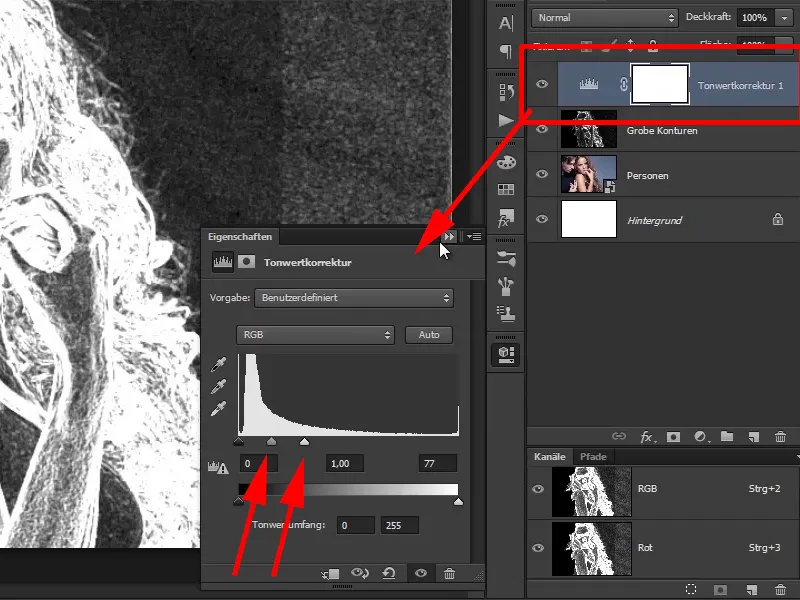Switch to the mask icon in Eigenschaften
Image resolution: width=800 pixels, height=600 pixels.
click(246, 262)
